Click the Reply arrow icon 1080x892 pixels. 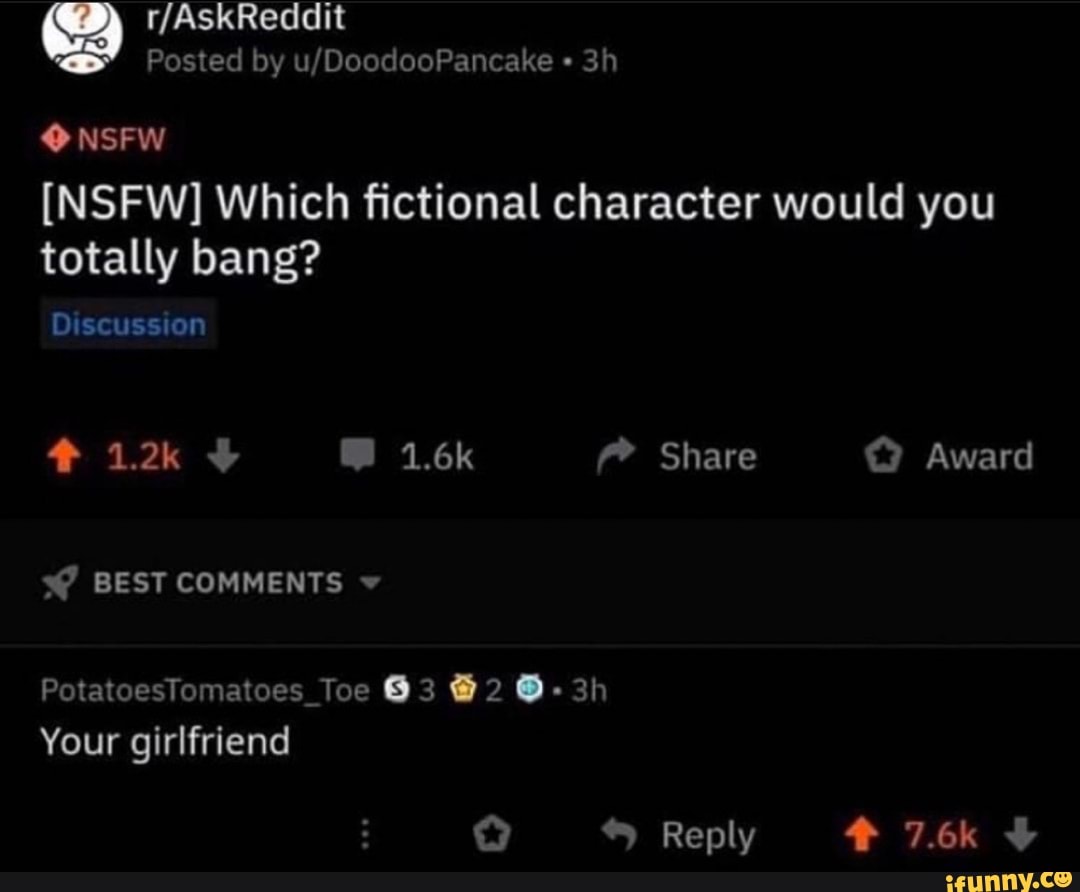click(x=619, y=833)
